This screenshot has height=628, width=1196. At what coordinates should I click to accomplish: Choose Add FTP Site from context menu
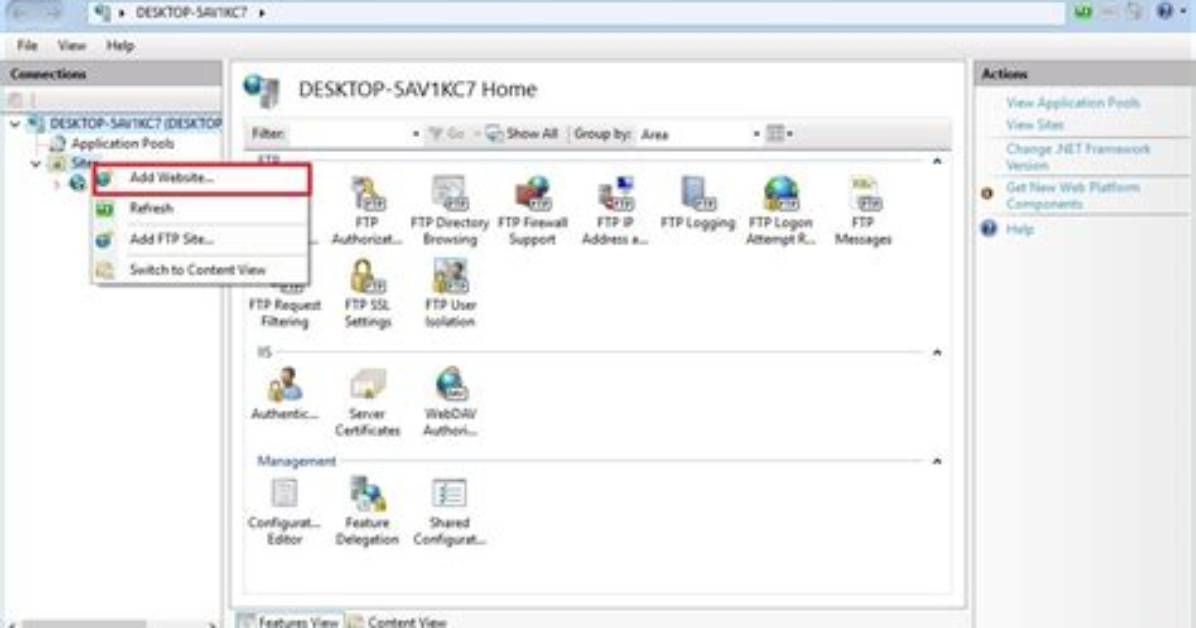tap(201, 240)
